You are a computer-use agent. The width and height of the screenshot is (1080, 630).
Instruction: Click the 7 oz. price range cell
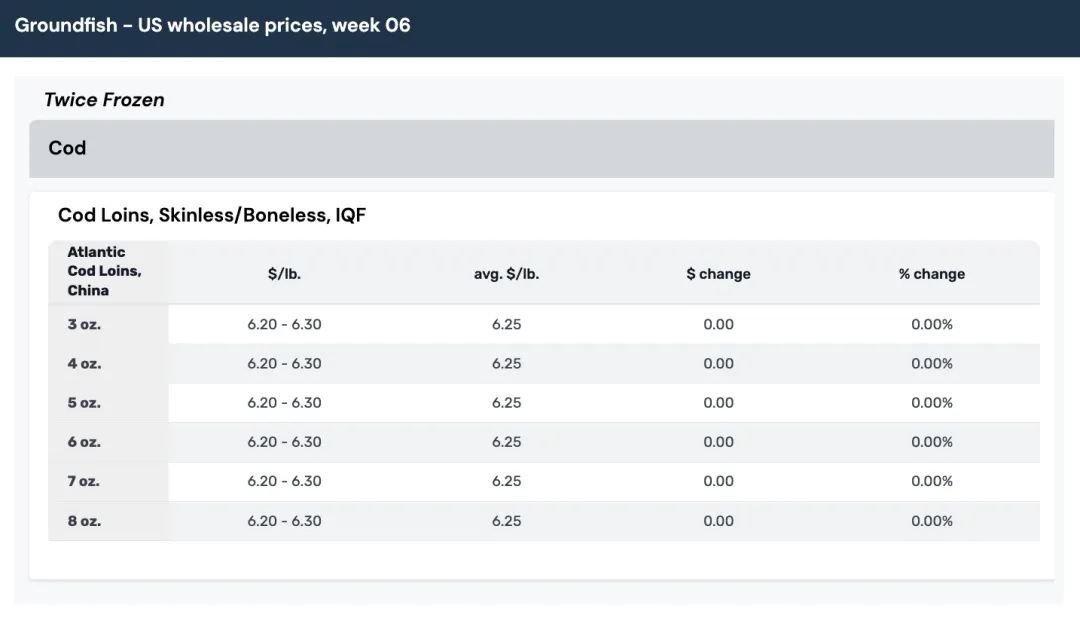pyautogui.click(x=284, y=481)
